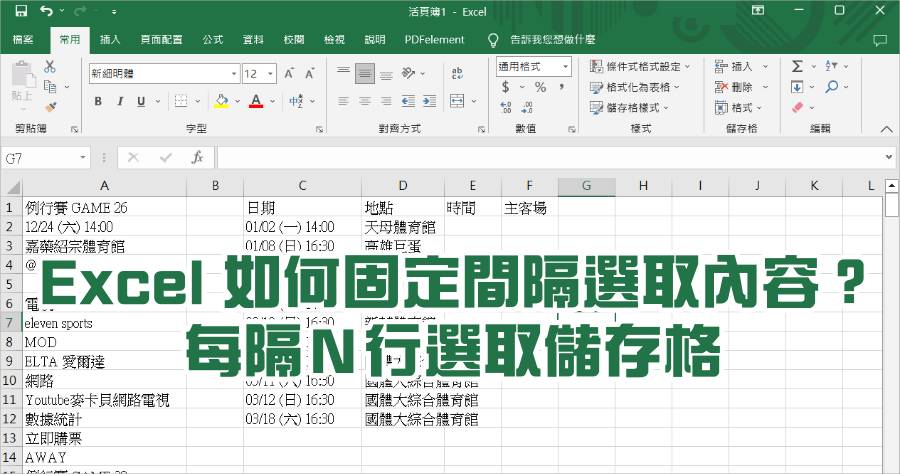Viewport: 900px width, 474px height.
Task: Apply fill color bucket
Action: point(222,102)
